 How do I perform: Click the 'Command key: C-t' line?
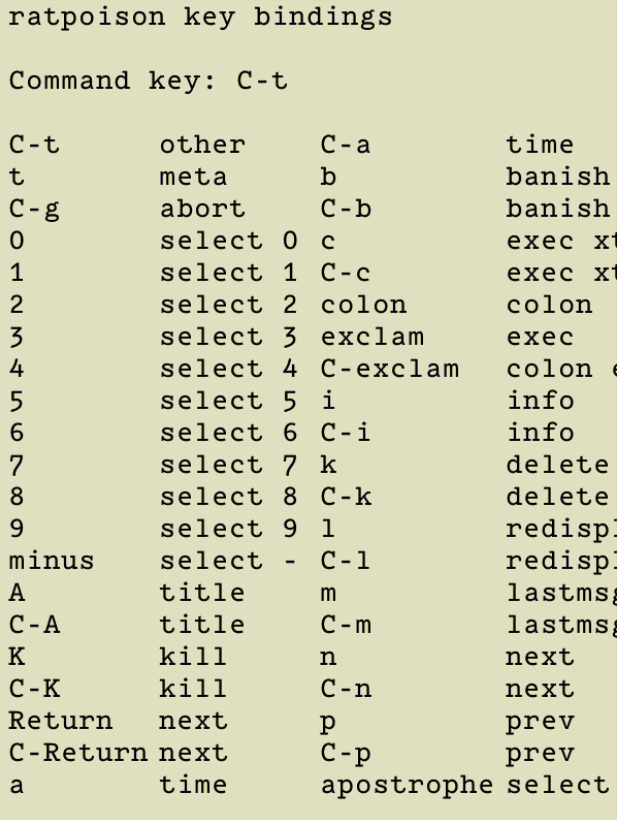(x=148, y=81)
